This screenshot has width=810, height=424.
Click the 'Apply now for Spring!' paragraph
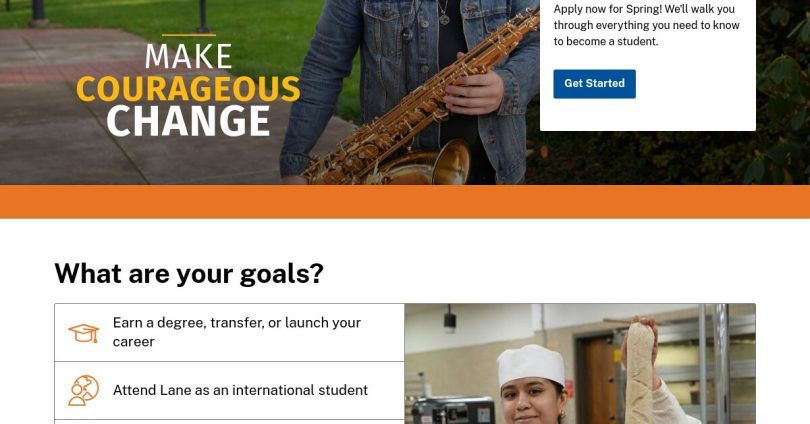click(646, 25)
